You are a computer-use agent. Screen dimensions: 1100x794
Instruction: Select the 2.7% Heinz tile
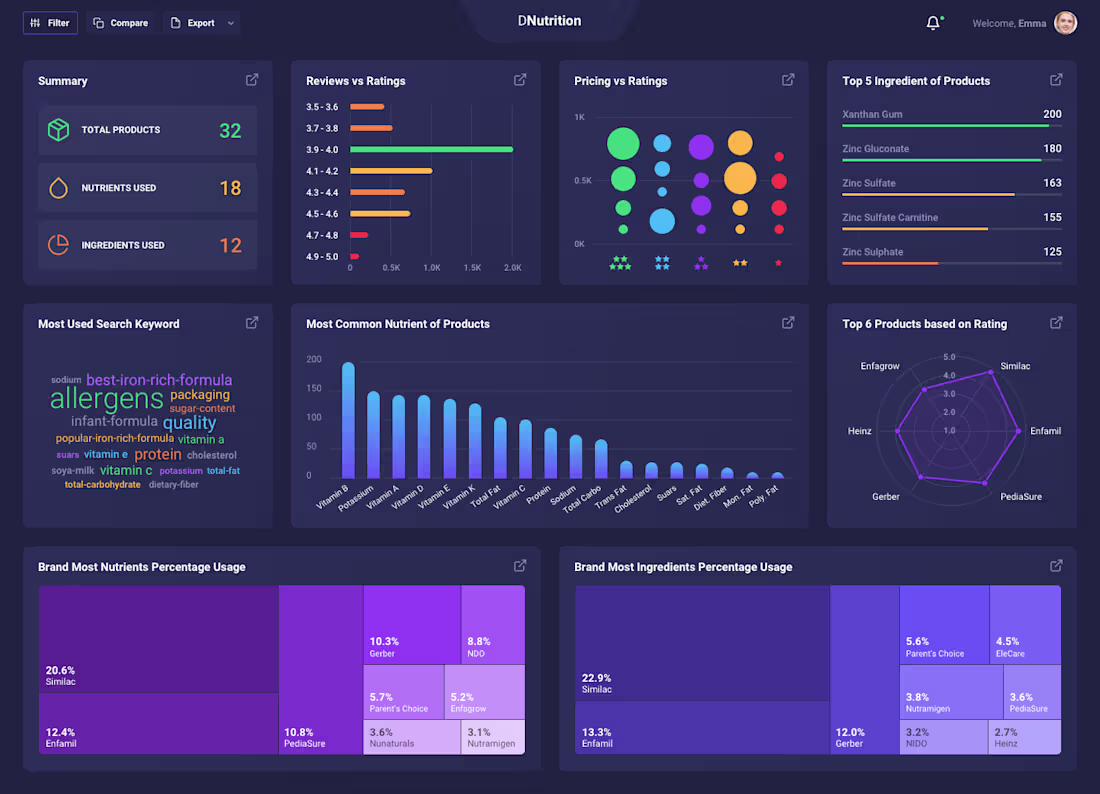pyautogui.click(x=1025, y=737)
